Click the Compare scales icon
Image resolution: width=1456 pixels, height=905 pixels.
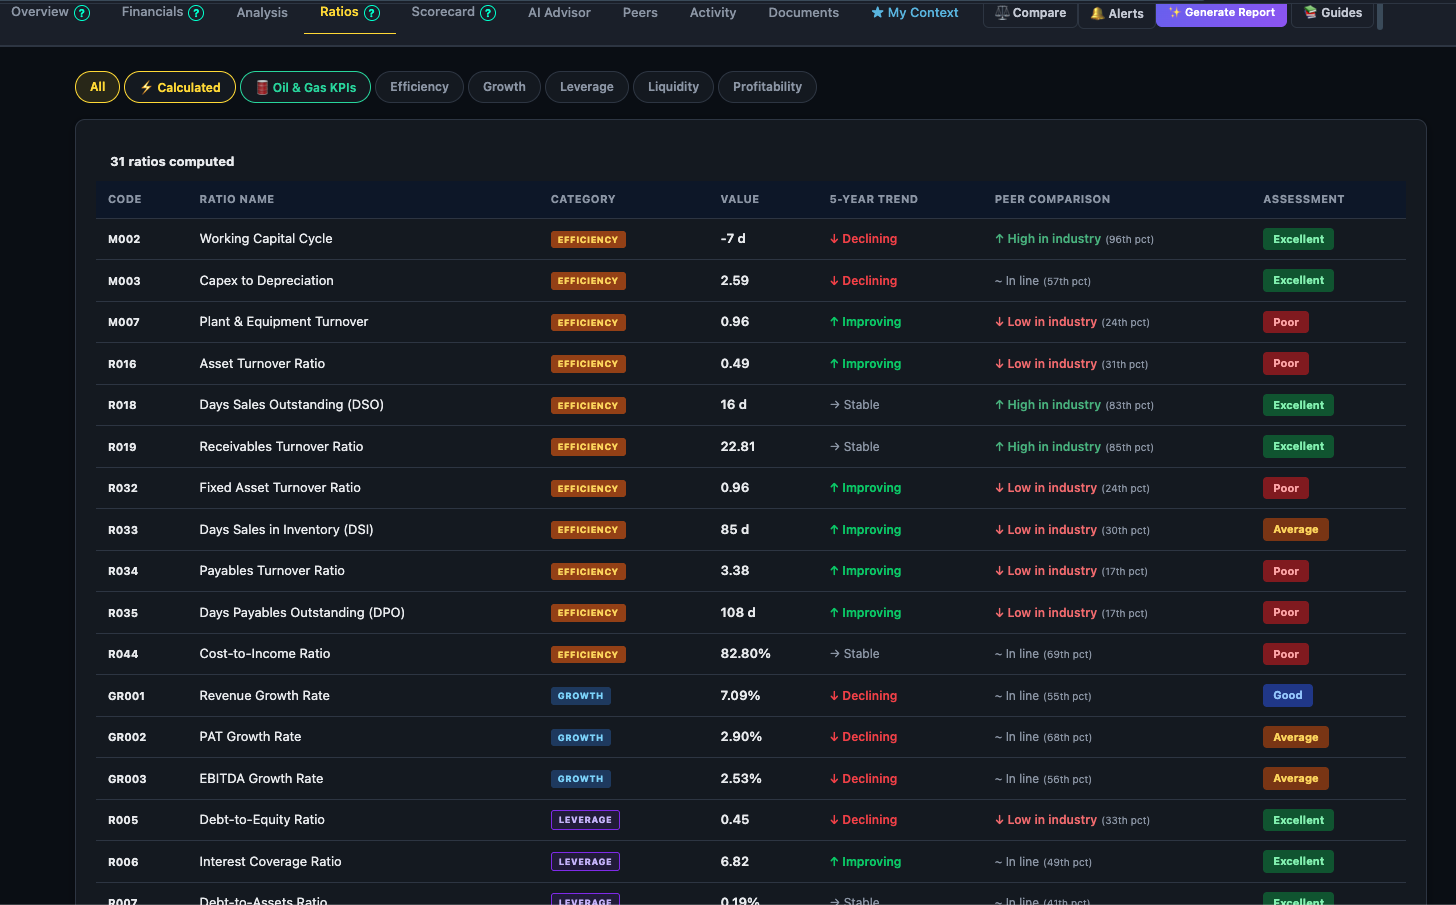click(x=1002, y=13)
